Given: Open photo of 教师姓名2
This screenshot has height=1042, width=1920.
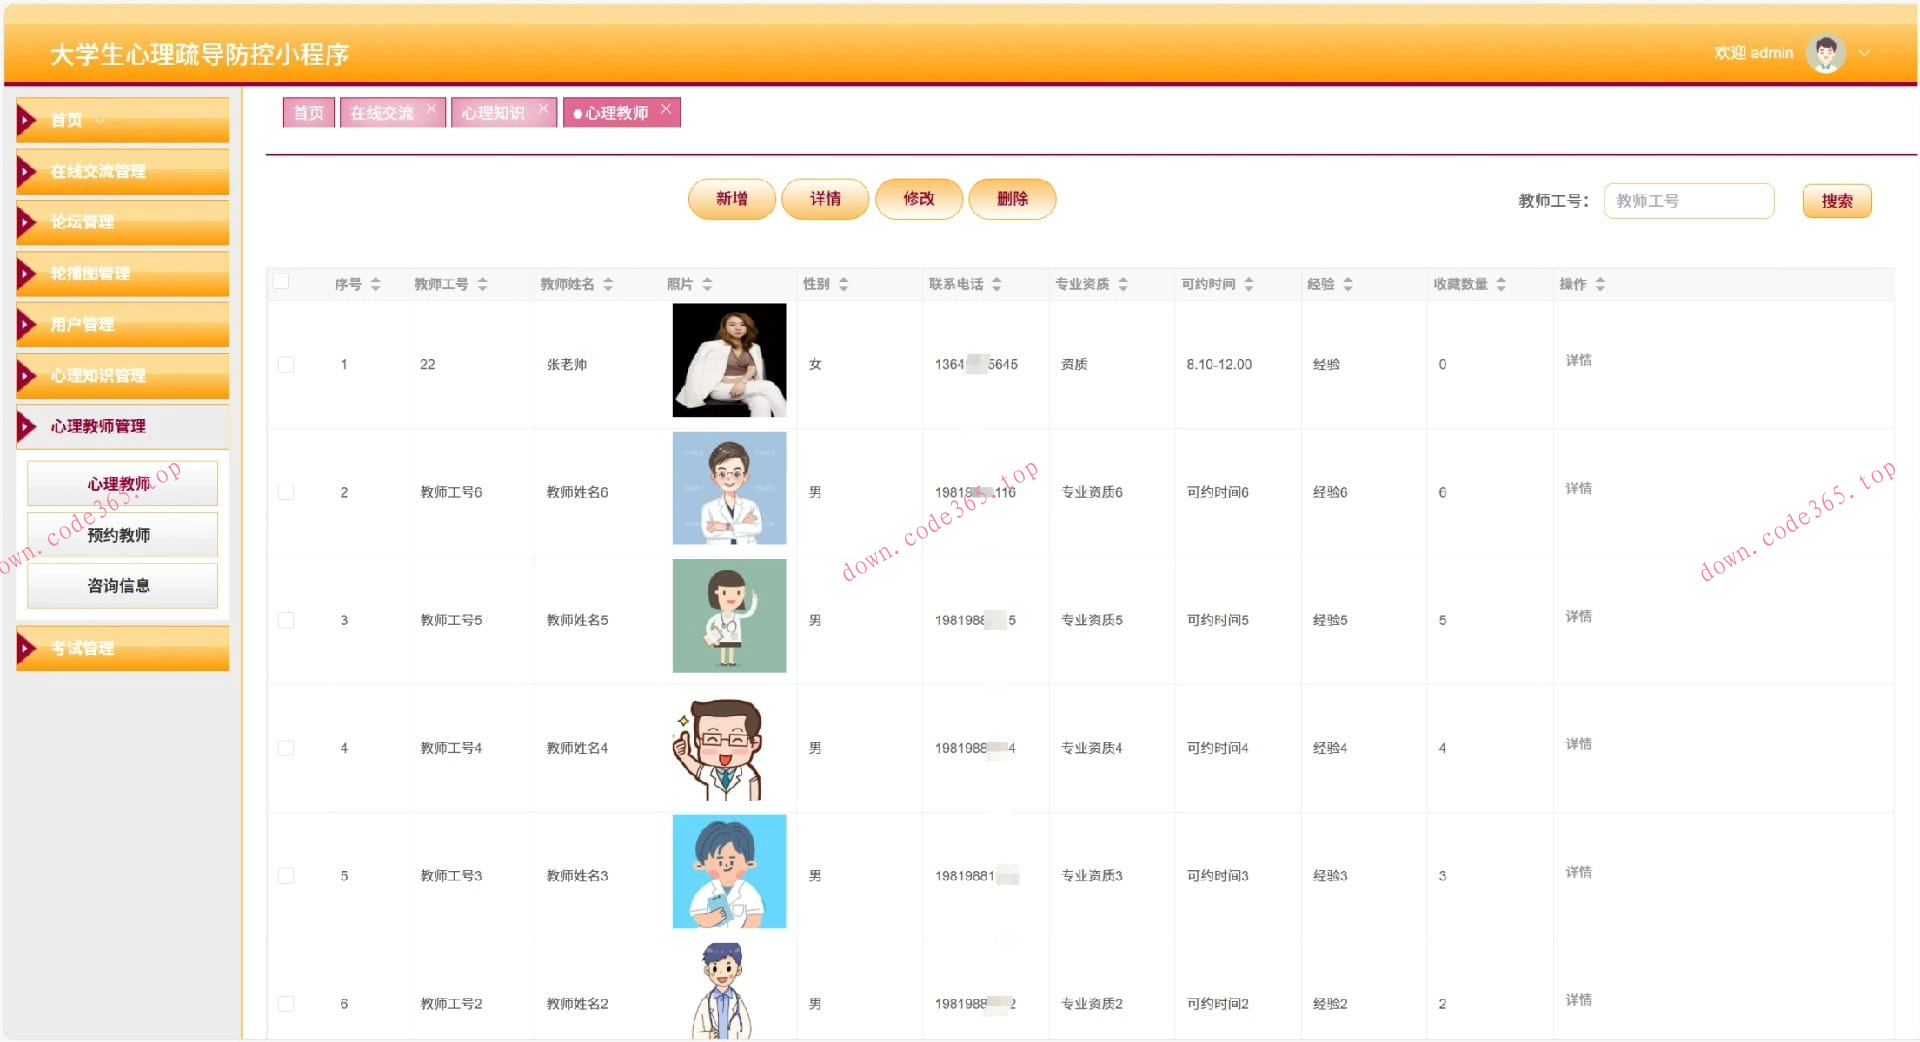Looking at the screenshot, I should click(x=729, y=992).
